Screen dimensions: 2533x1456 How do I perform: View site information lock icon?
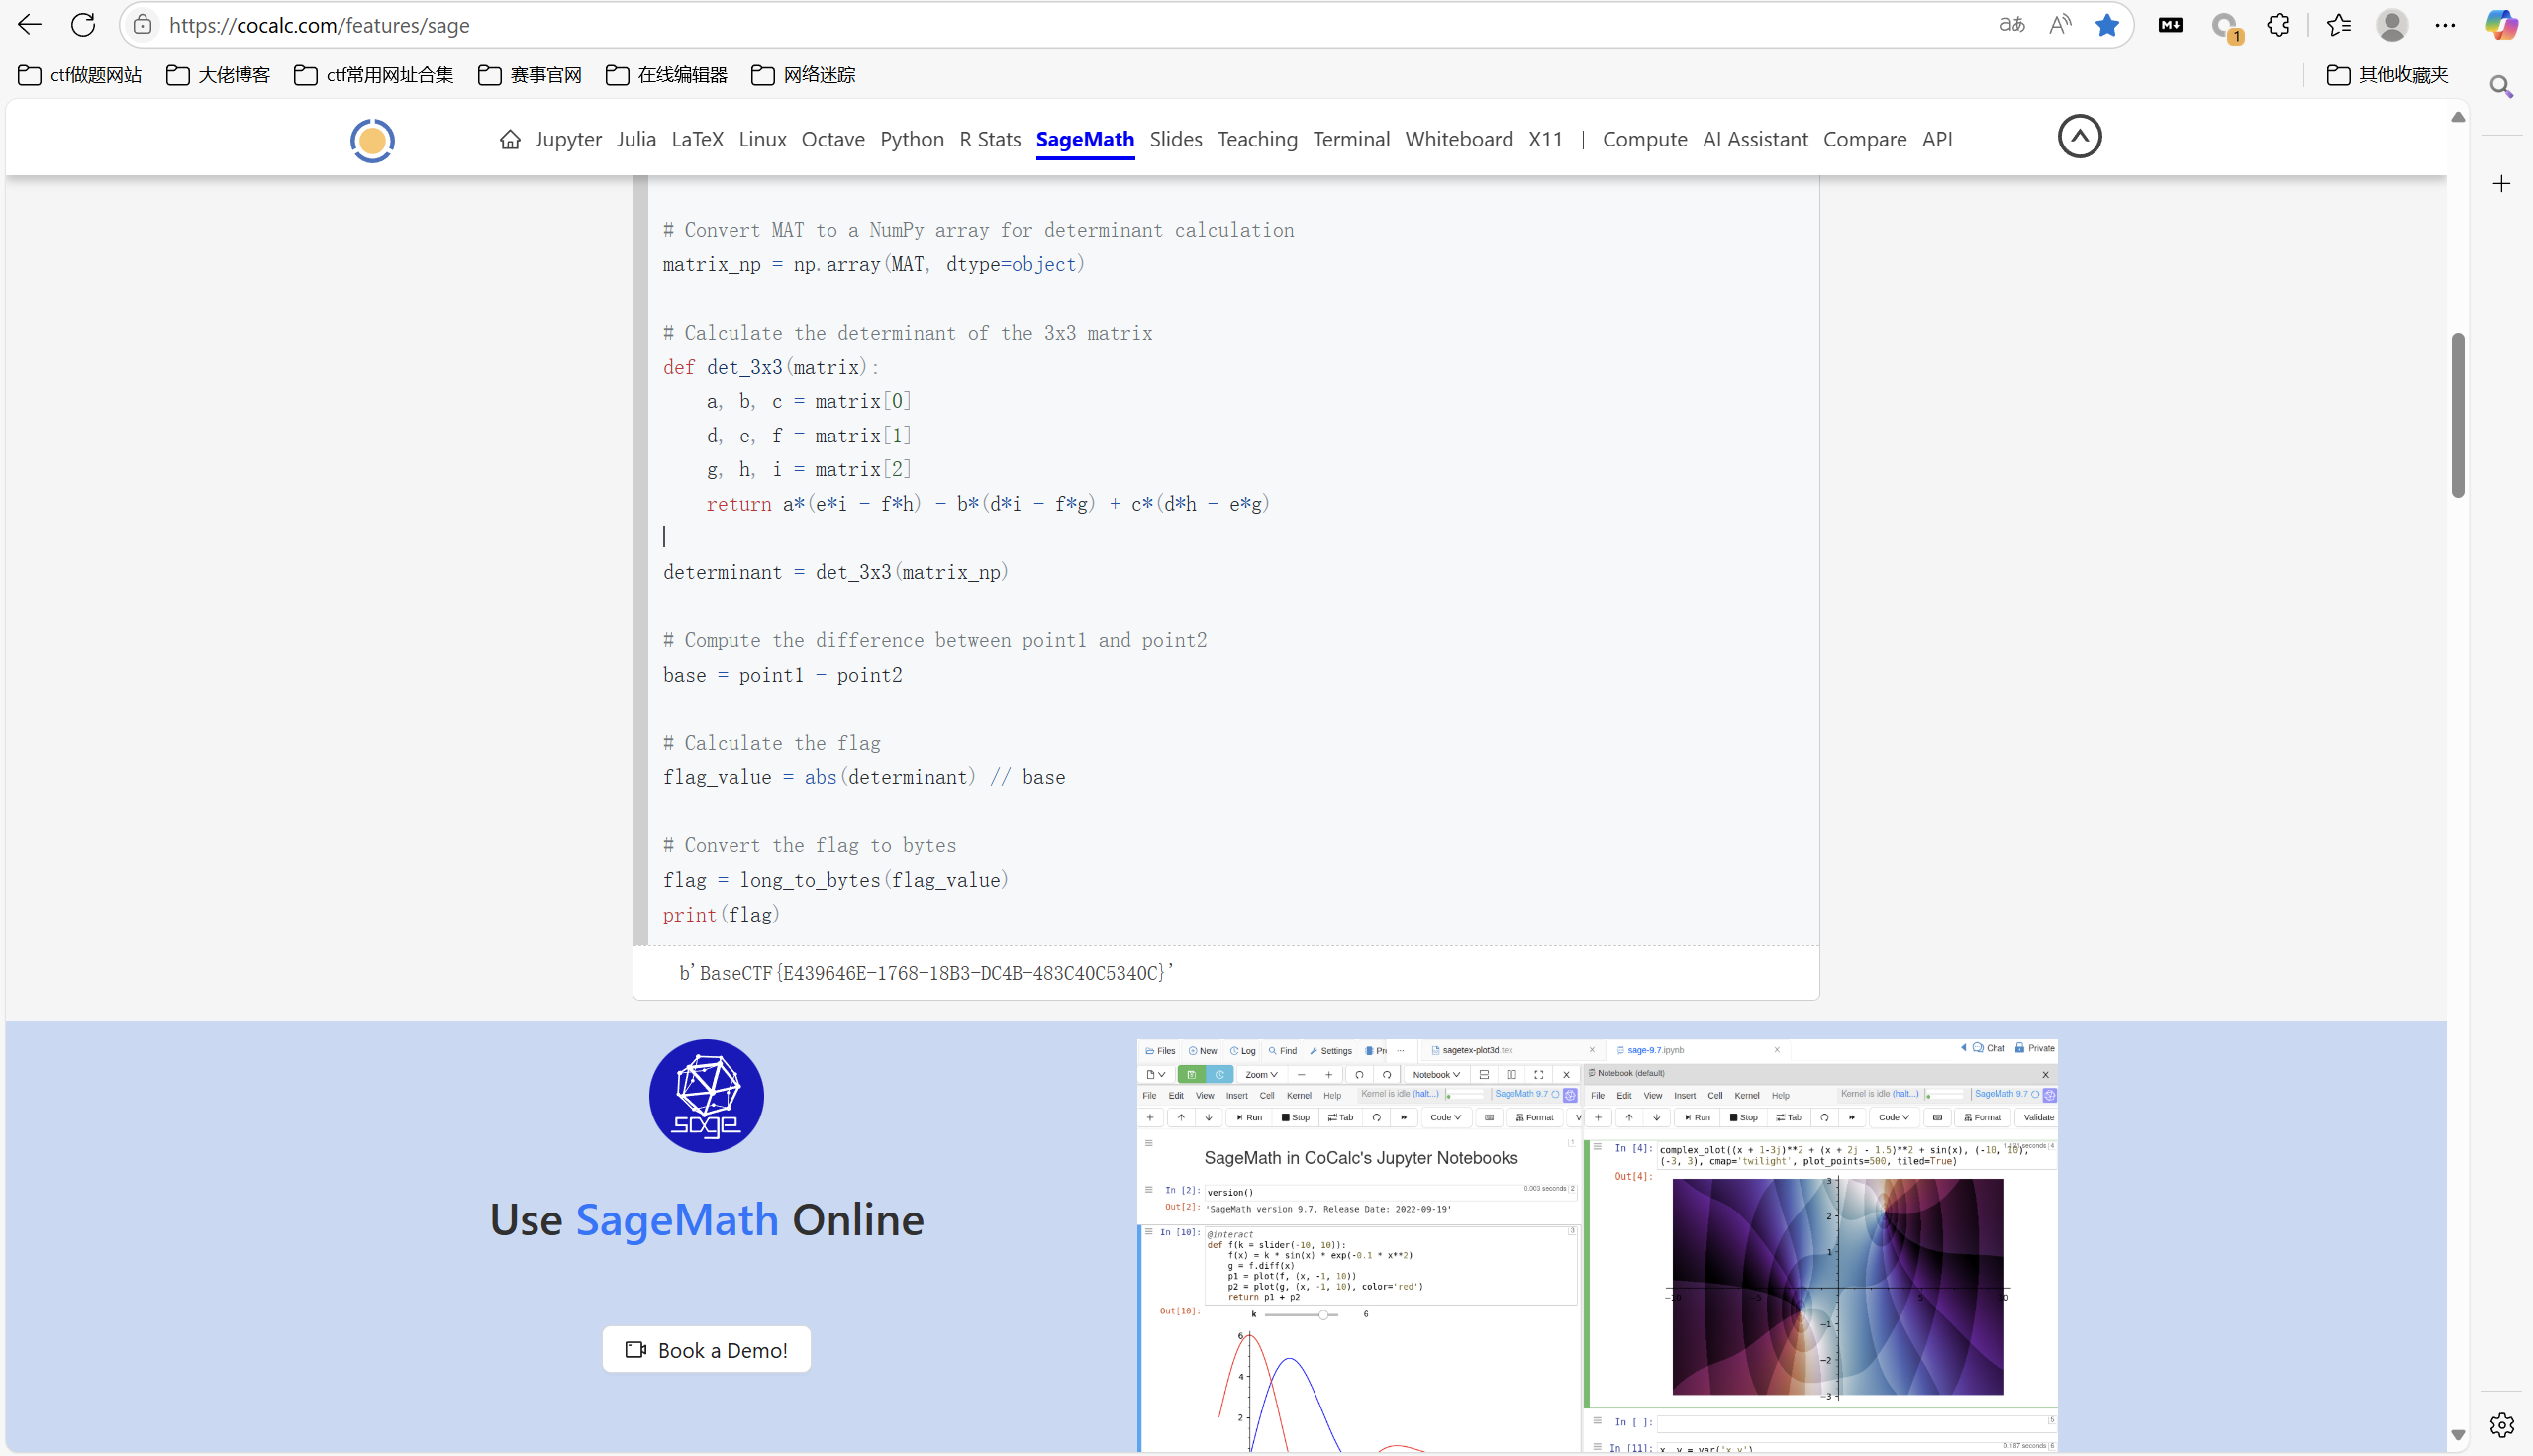tap(143, 25)
